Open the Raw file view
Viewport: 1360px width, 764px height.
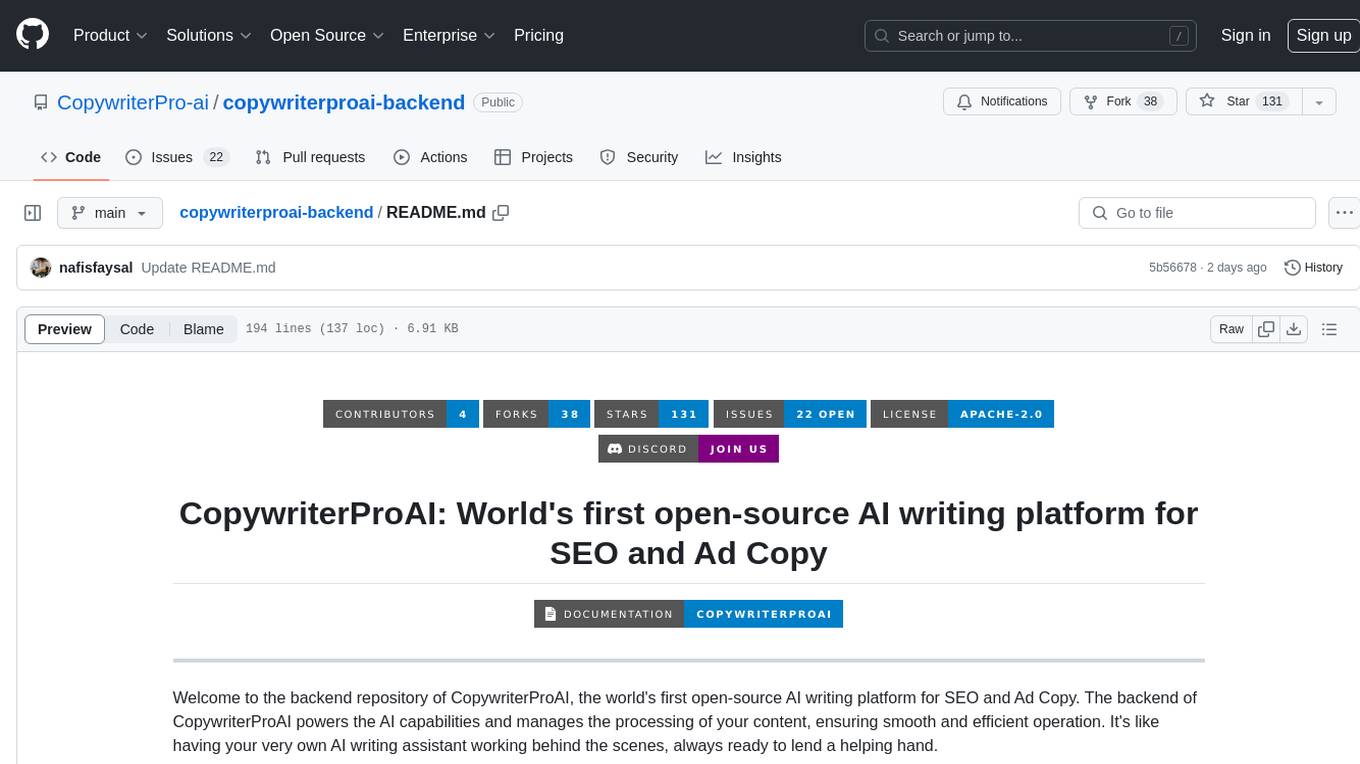(x=1231, y=329)
